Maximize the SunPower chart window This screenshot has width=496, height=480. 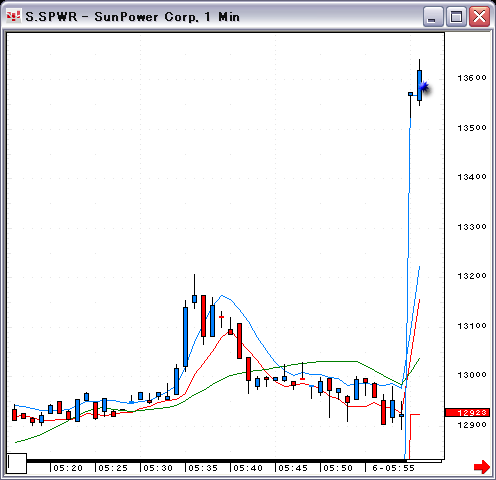tap(456, 16)
